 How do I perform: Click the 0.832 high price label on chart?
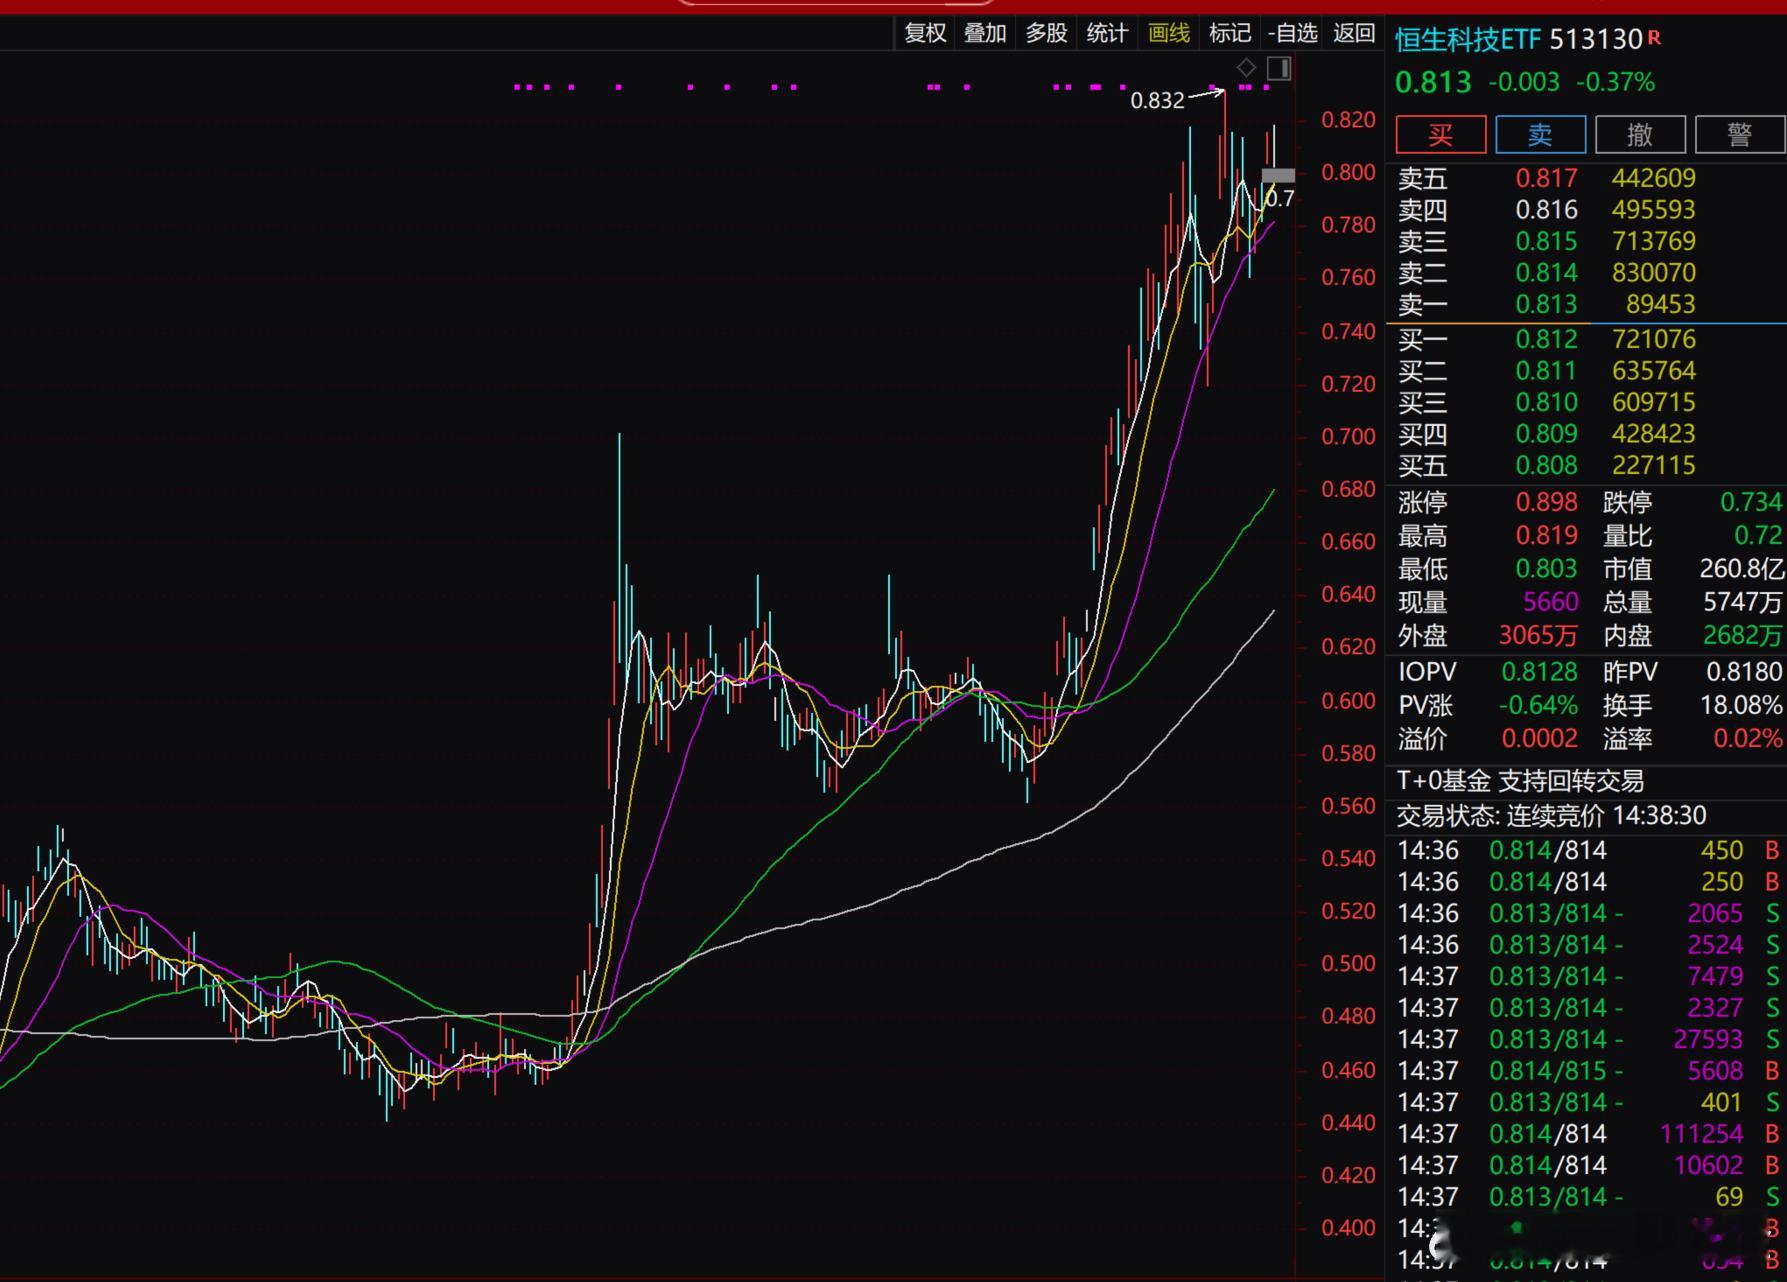1157,100
